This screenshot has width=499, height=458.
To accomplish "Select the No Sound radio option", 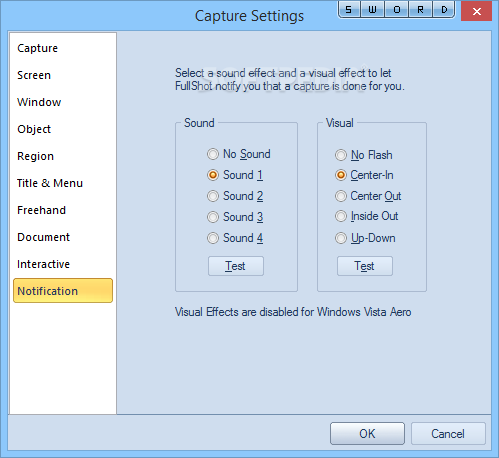I will coord(239,154).
